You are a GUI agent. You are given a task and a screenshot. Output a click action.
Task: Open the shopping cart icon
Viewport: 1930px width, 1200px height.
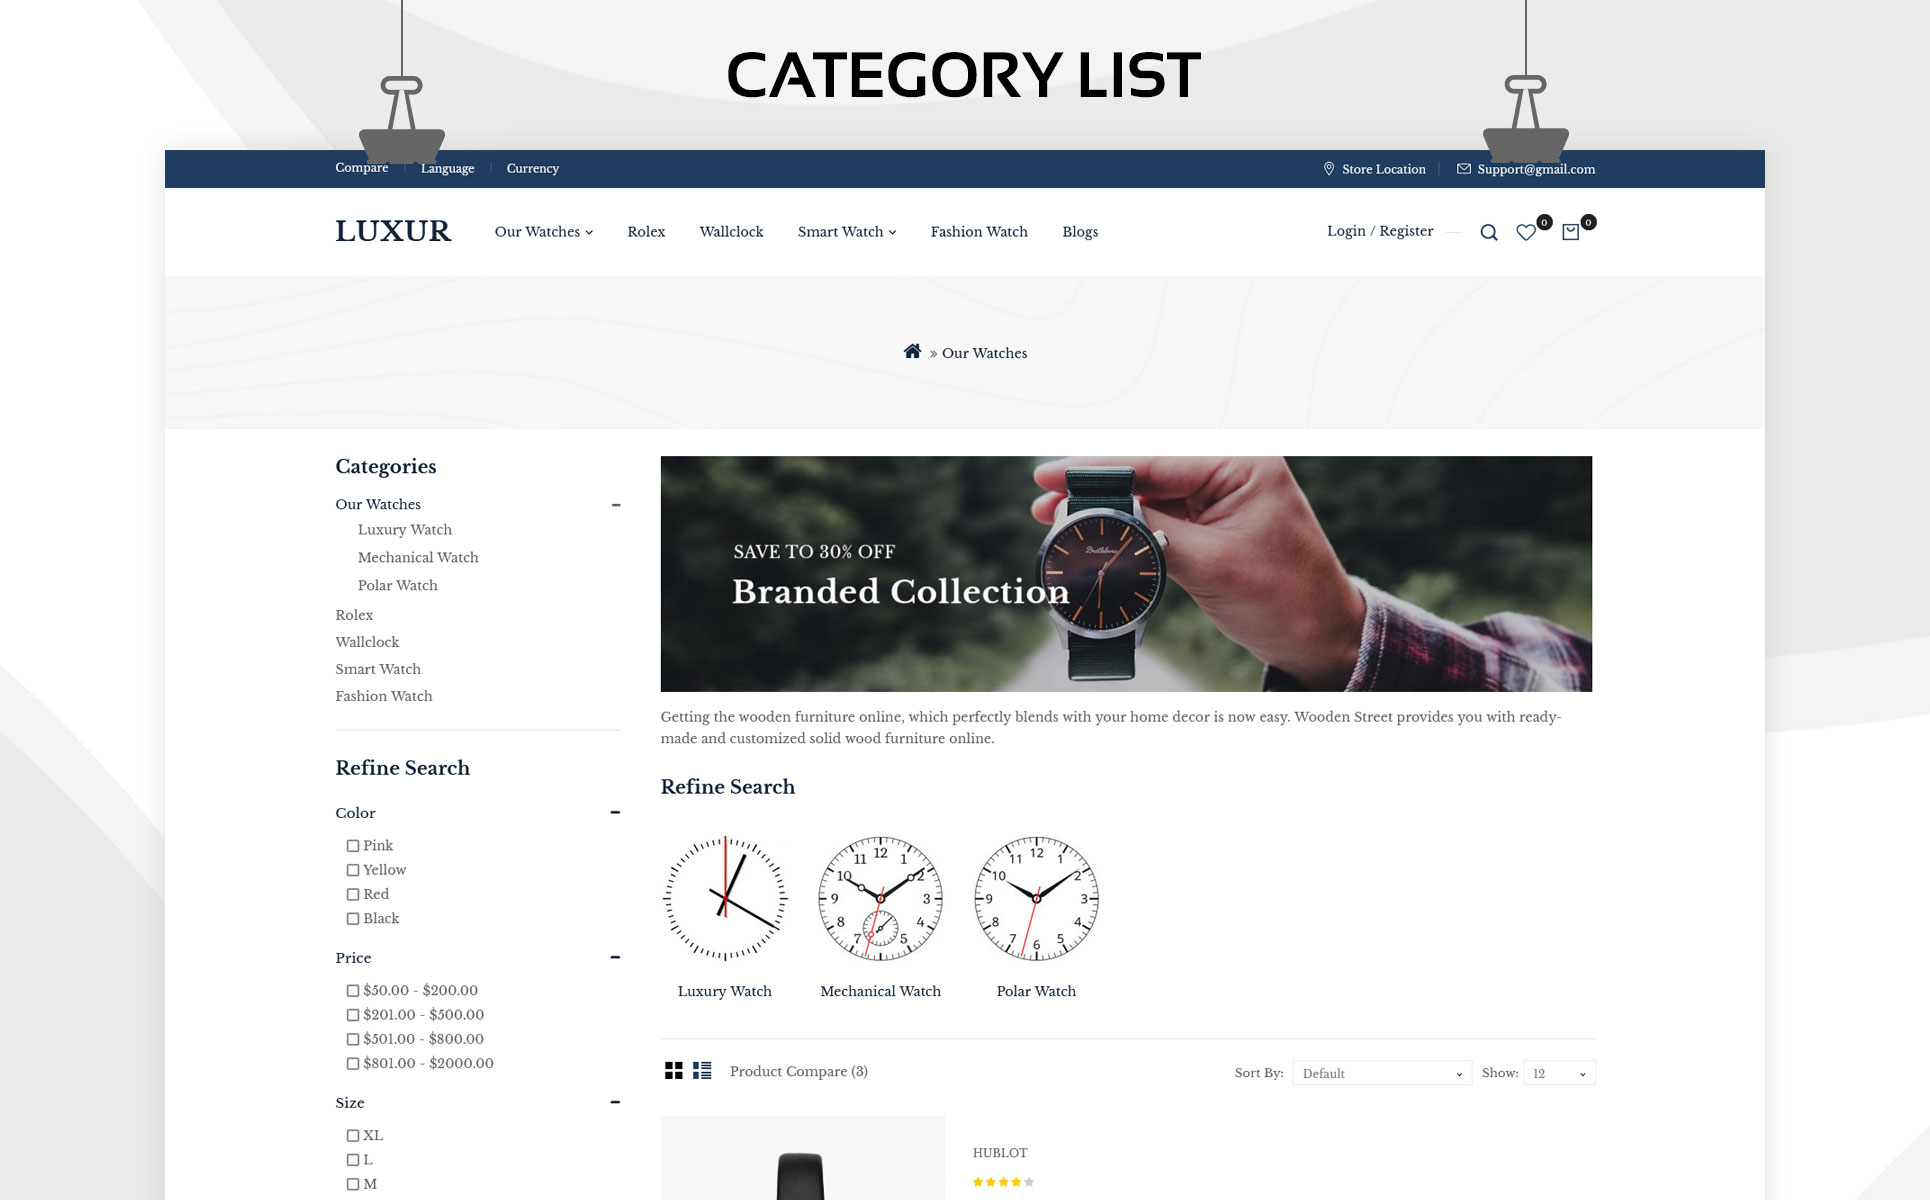pyautogui.click(x=1571, y=232)
